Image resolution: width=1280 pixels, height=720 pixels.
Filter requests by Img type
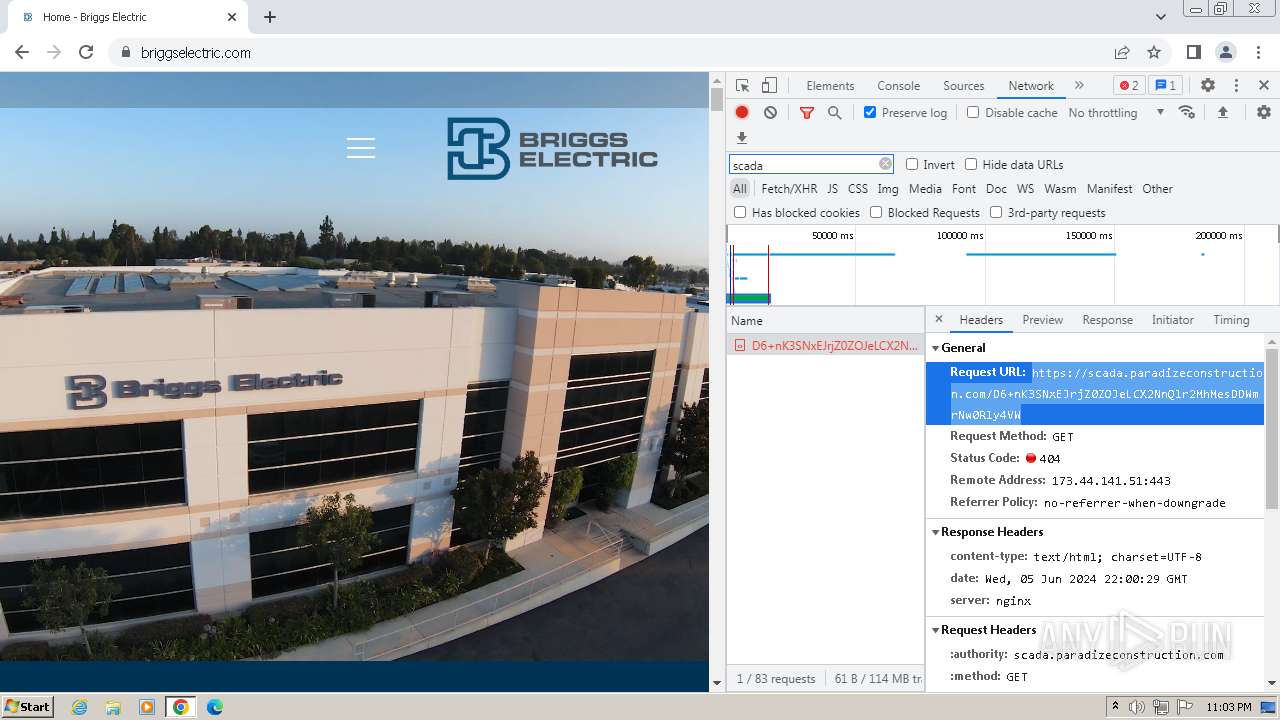click(887, 189)
